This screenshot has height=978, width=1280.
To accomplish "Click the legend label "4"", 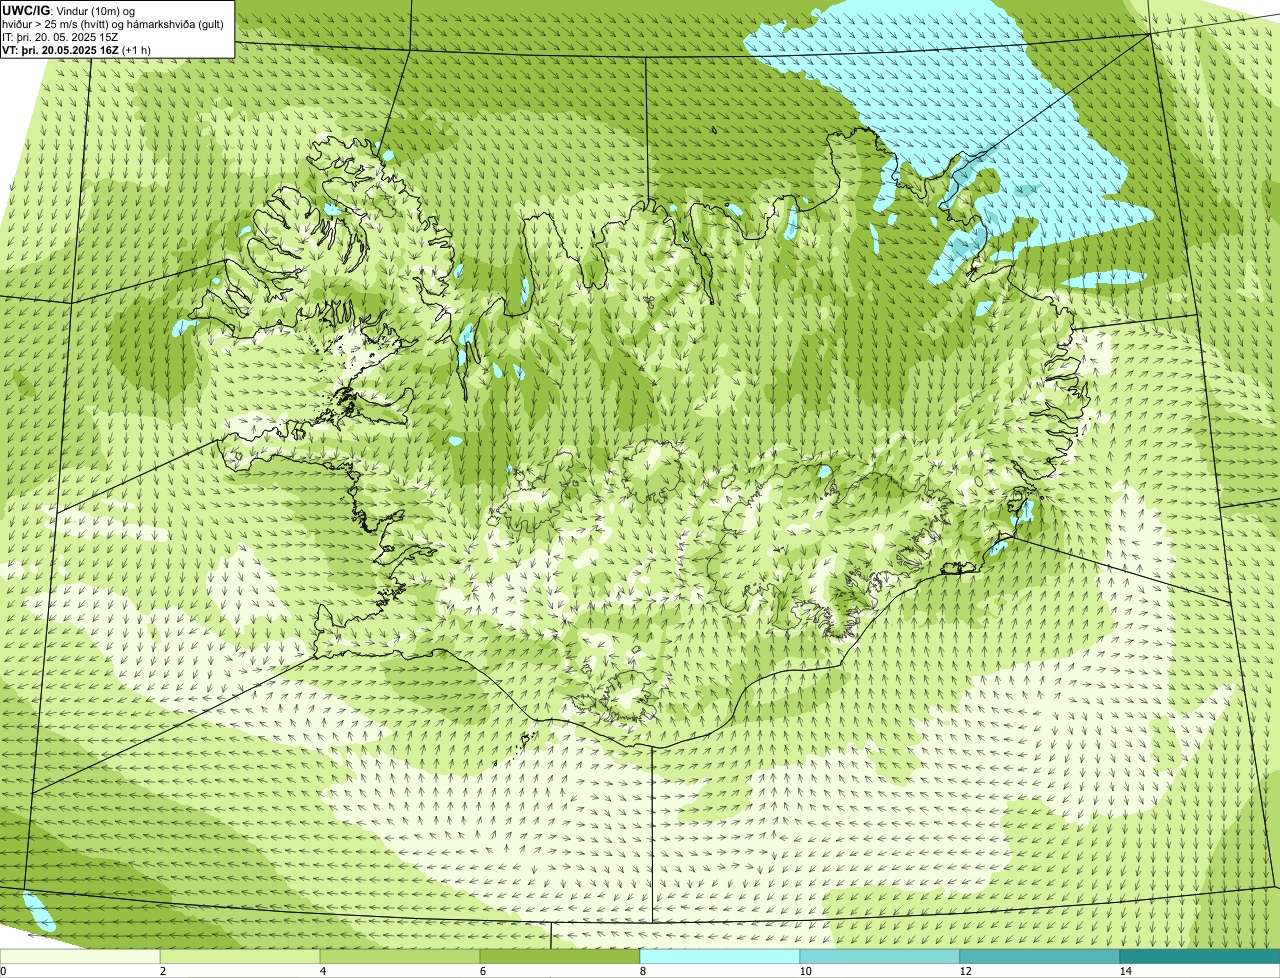I will (x=322, y=971).
